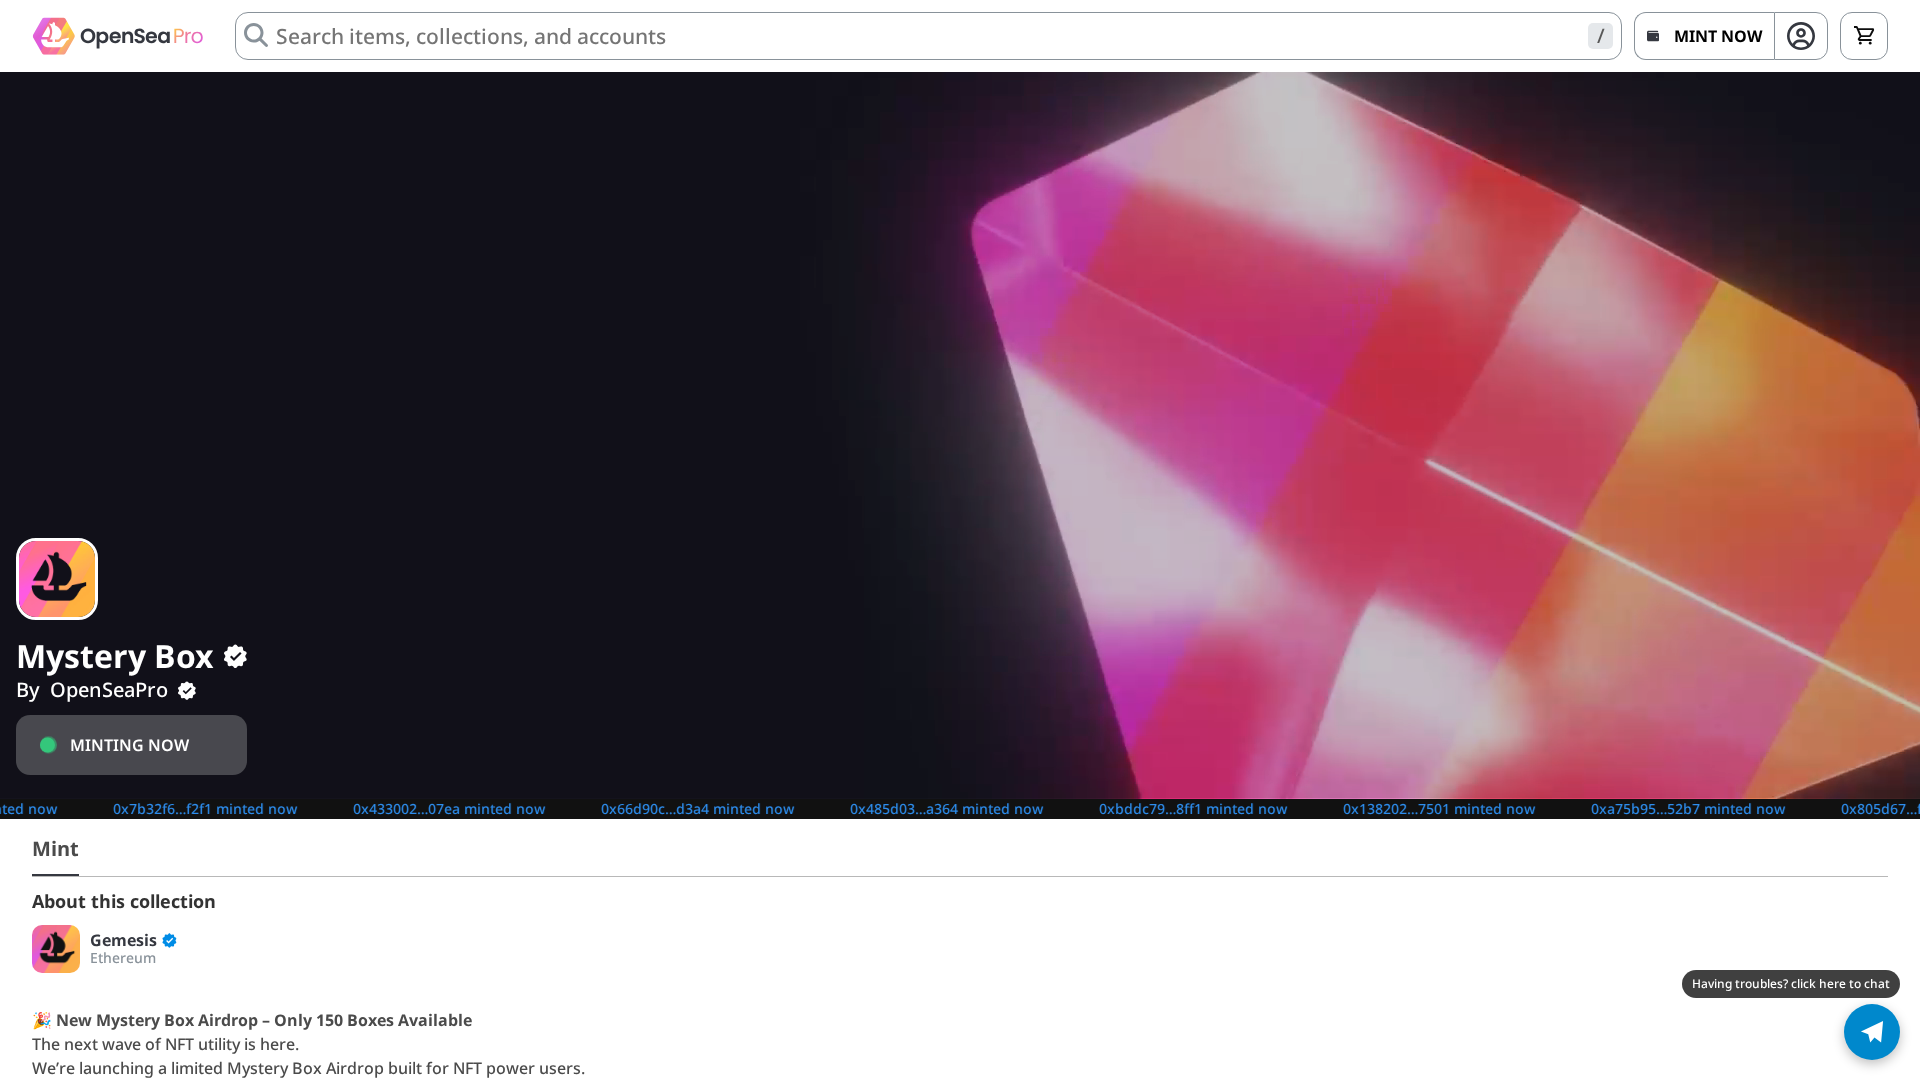
Task: Open the OpenSeaPro creator link
Action: point(109,690)
